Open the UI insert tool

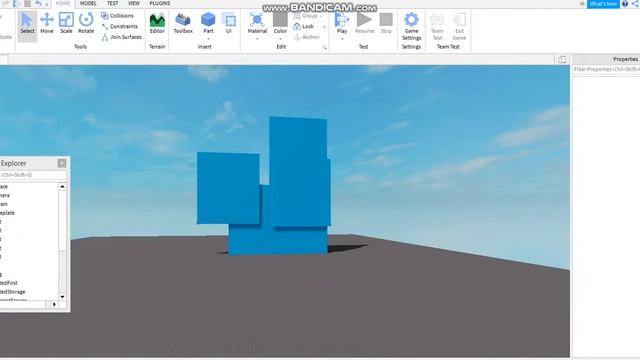pyautogui.click(x=229, y=23)
